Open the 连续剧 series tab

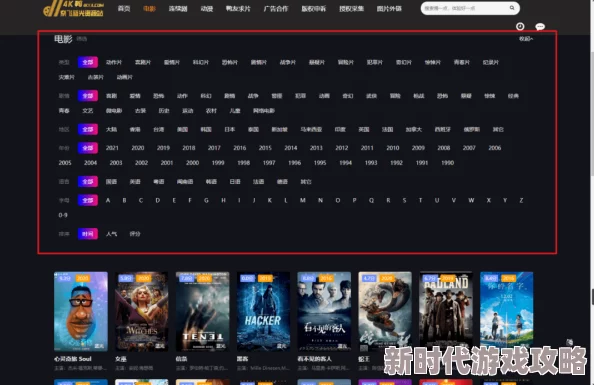point(178,8)
